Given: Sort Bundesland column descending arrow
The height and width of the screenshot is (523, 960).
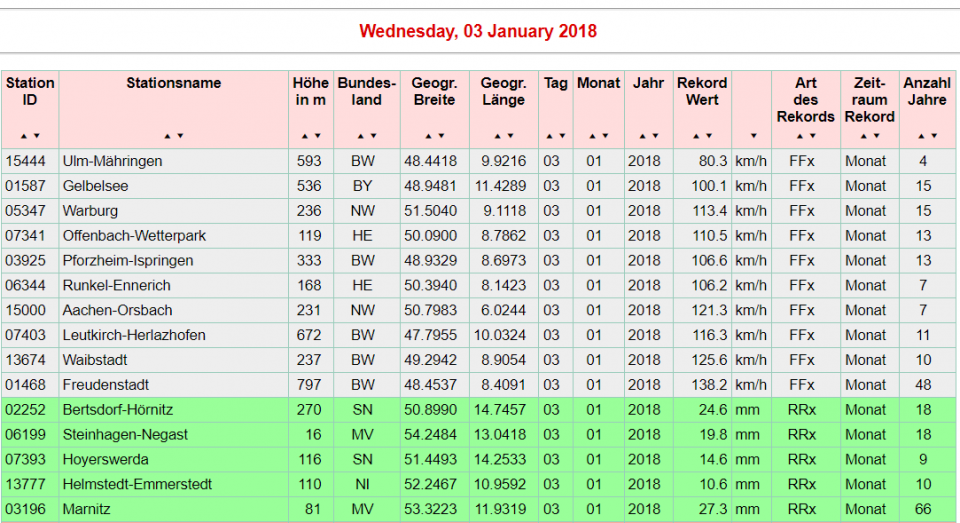Looking at the screenshot, I should tap(373, 136).
